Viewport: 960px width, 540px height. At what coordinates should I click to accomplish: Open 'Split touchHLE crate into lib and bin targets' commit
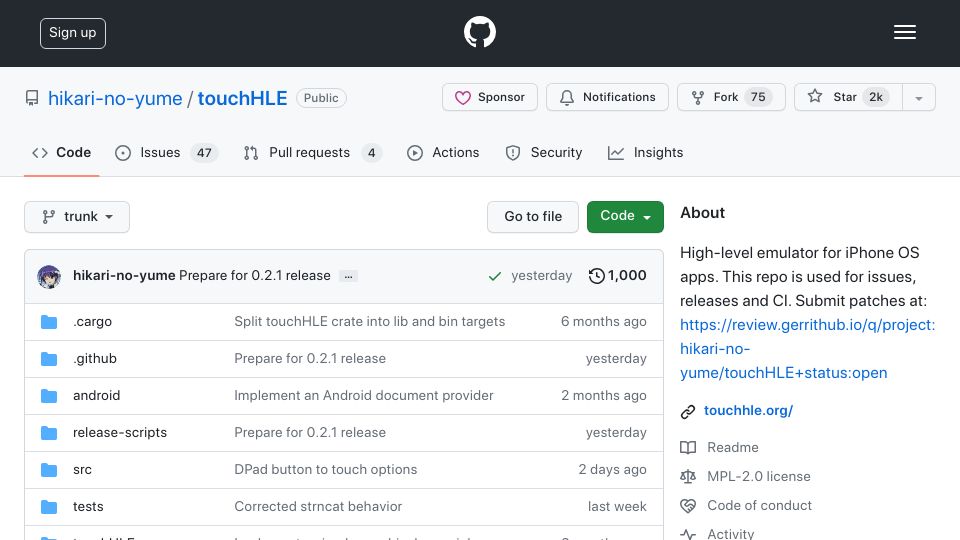pos(370,322)
